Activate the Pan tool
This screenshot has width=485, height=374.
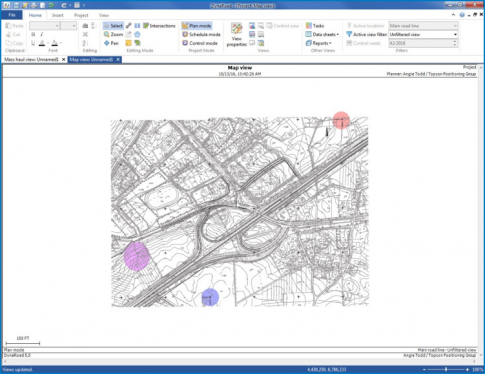pyautogui.click(x=111, y=43)
